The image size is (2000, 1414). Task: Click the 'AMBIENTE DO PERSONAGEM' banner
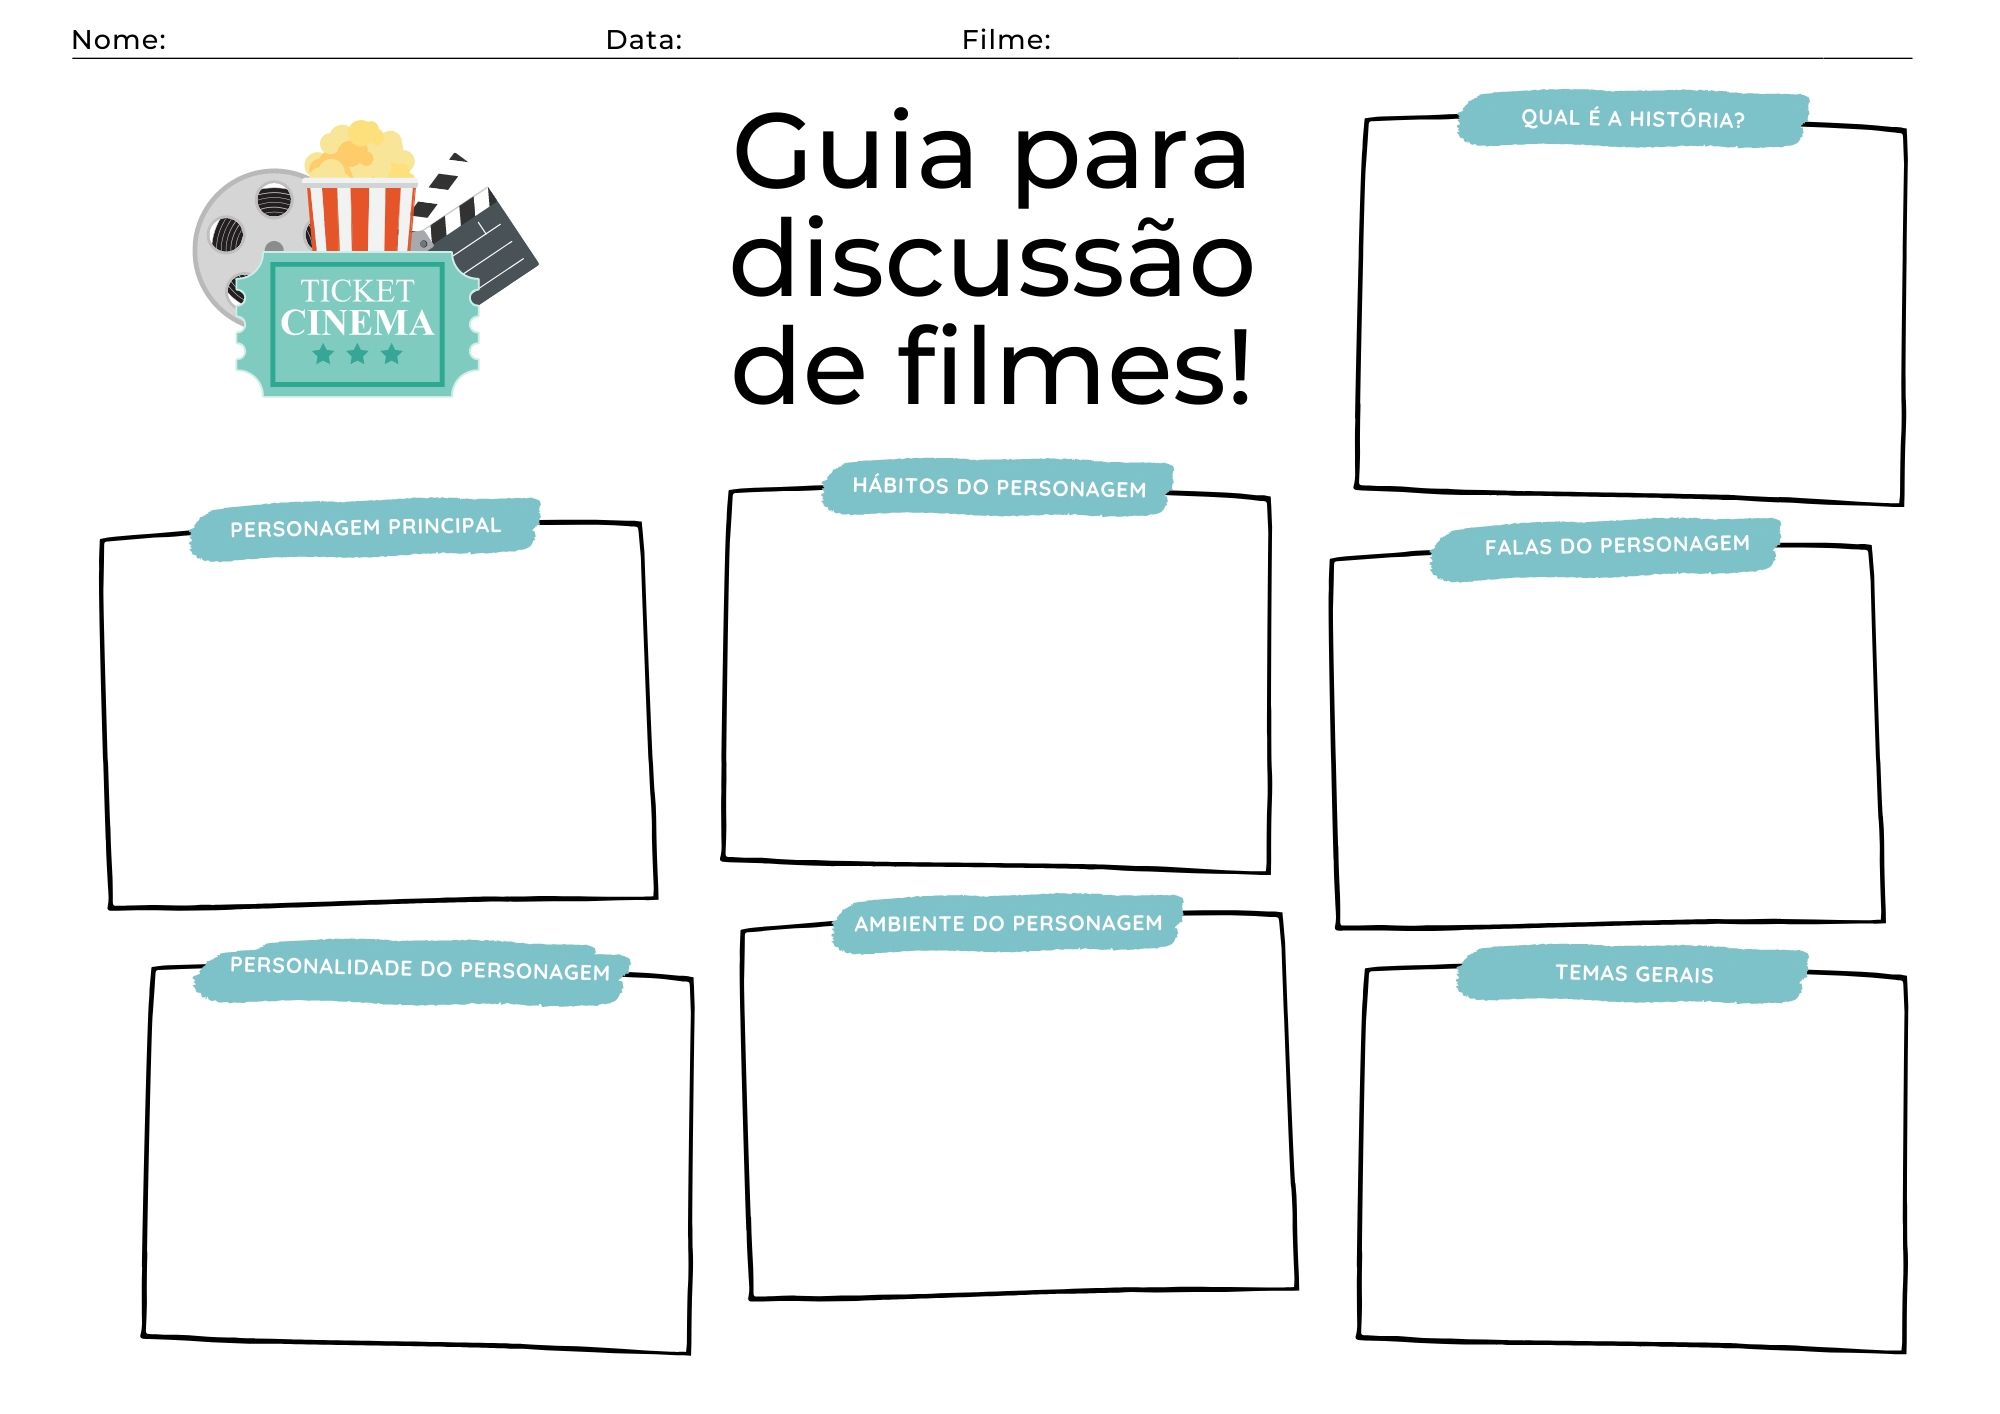[x=1008, y=923]
